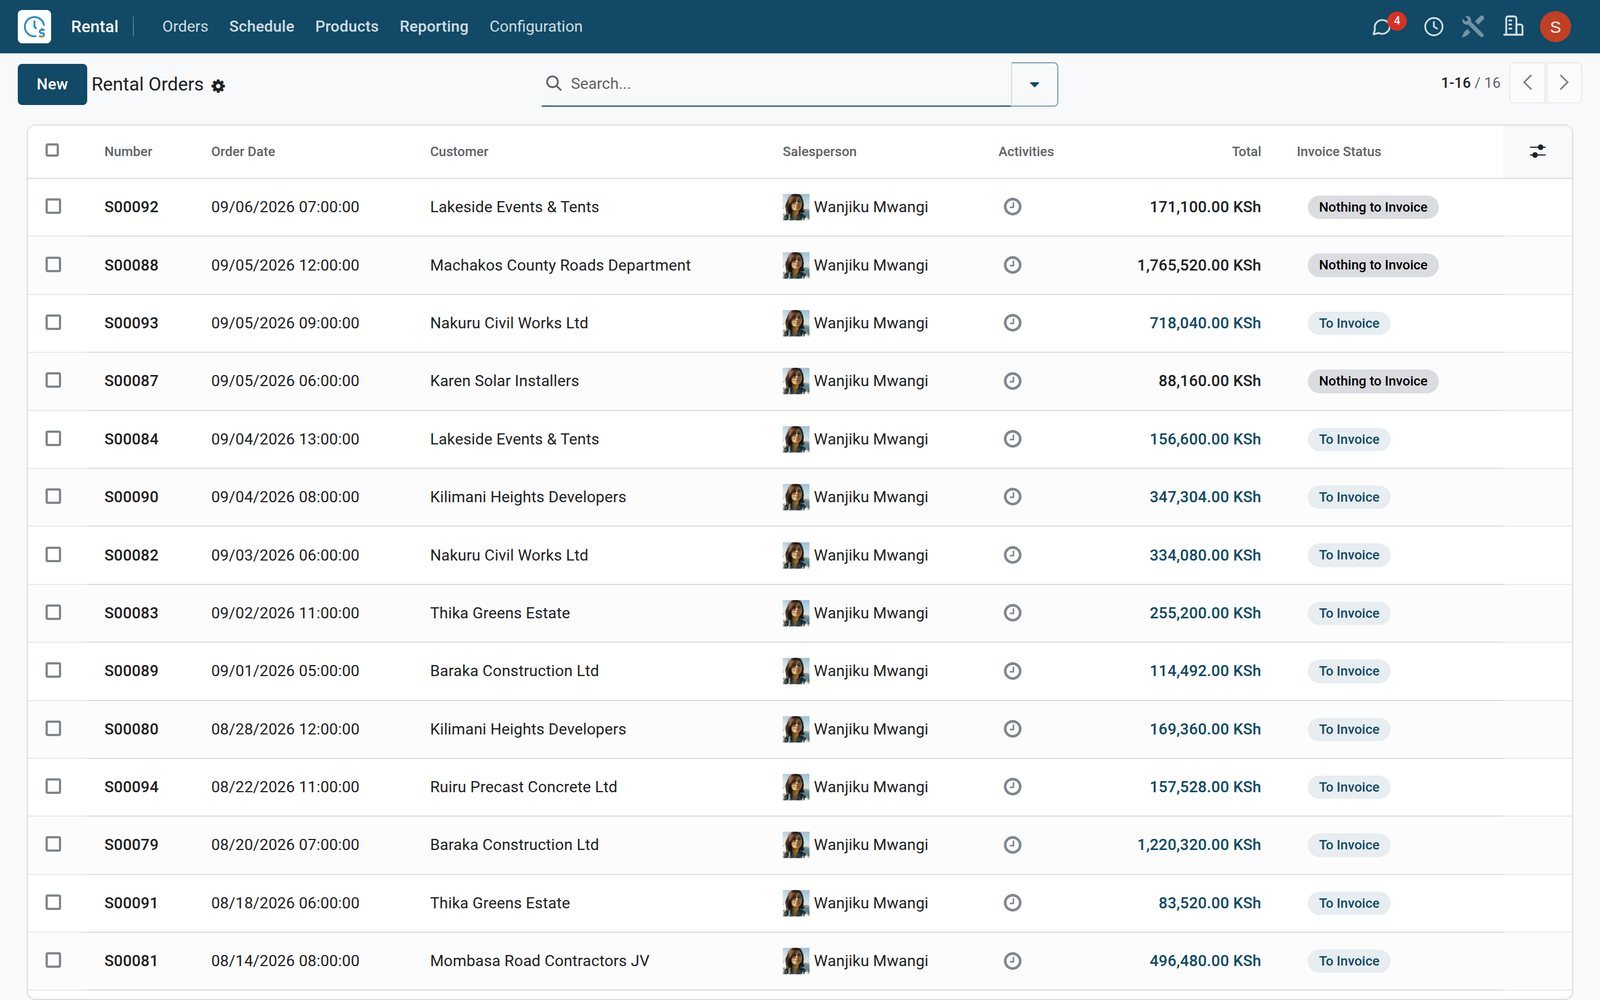Click the search magnifier icon
Screen dimensions: 1600x1000
coord(553,83)
